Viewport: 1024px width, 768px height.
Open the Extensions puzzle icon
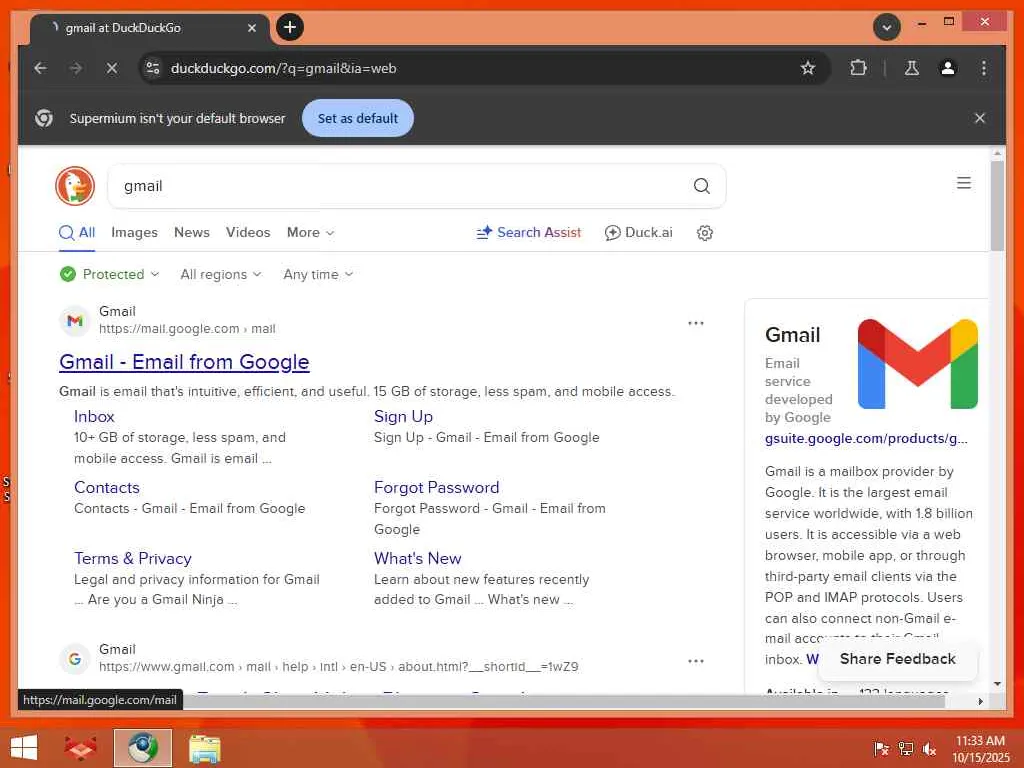pyautogui.click(x=858, y=68)
